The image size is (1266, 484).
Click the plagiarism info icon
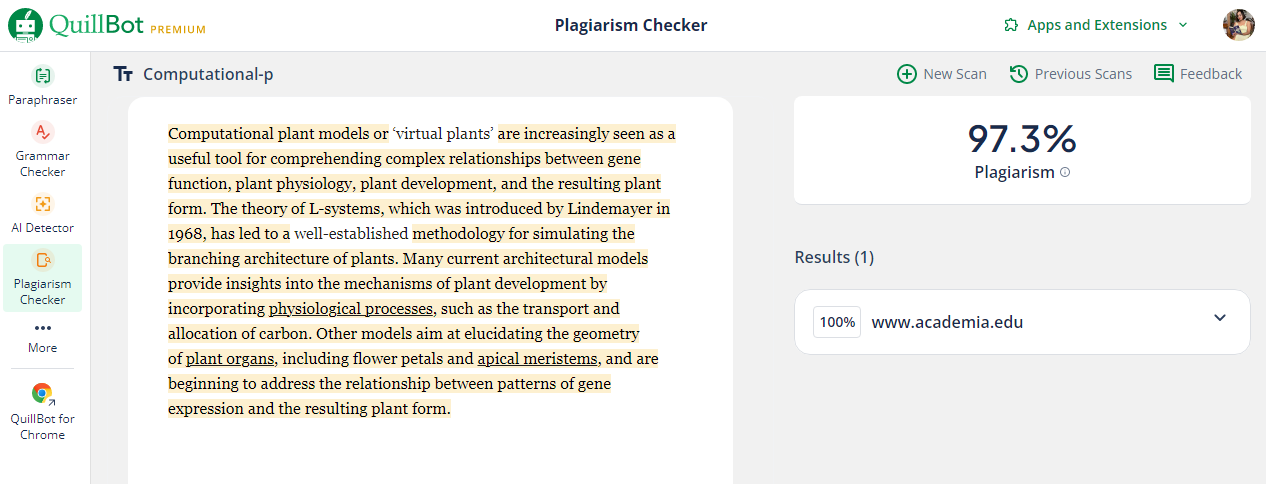pos(1065,172)
